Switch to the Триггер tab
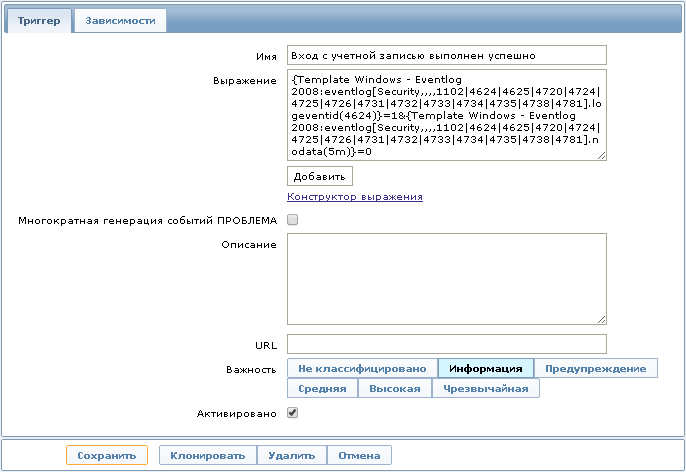 [x=39, y=21]
